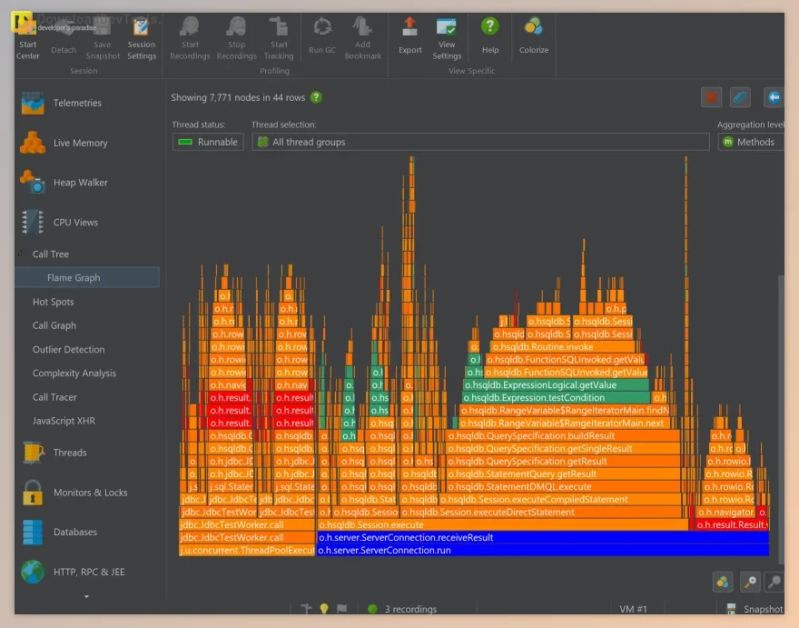The image size is (799, 628).
Task: Open the Monitors & Locks section
Action: (88, 492)
